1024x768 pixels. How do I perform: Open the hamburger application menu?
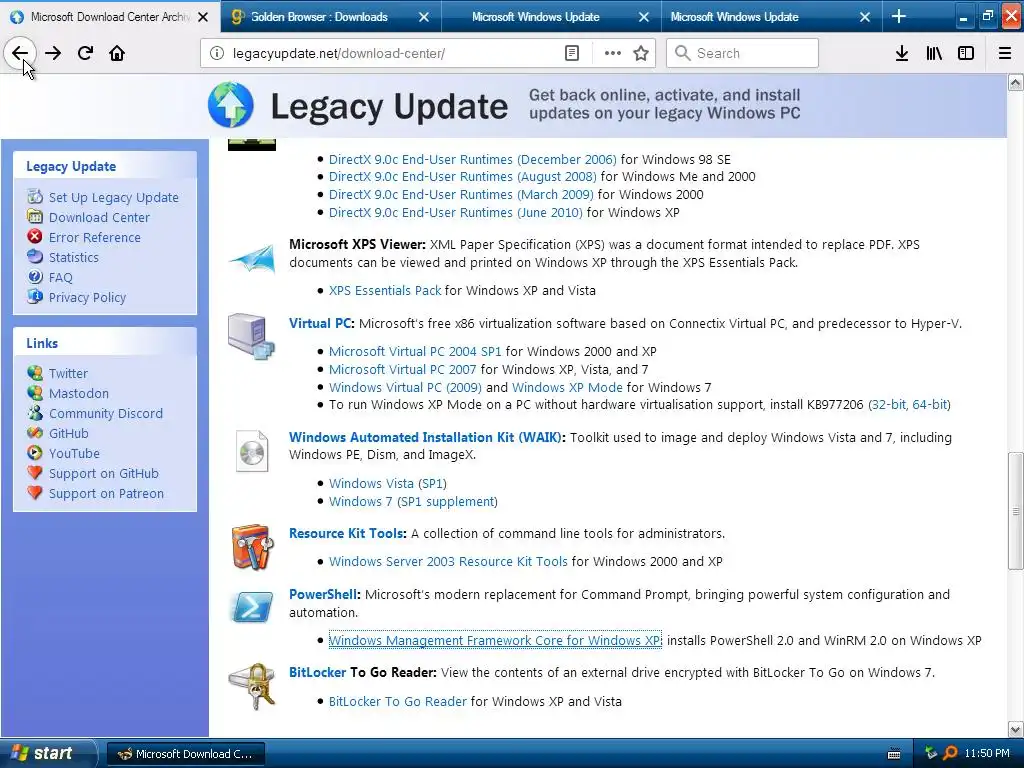coord(1005,54)
